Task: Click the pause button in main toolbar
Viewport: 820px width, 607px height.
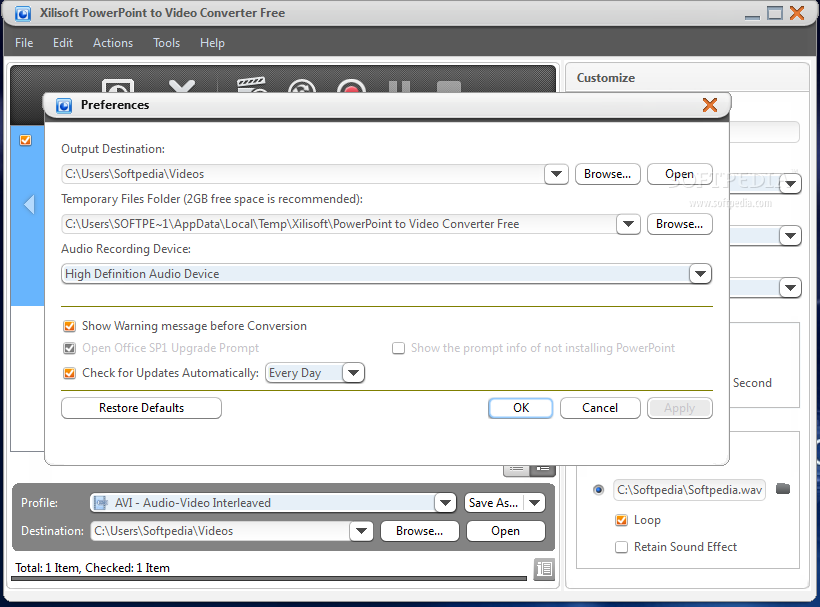Action: click(x=400, y=86)
